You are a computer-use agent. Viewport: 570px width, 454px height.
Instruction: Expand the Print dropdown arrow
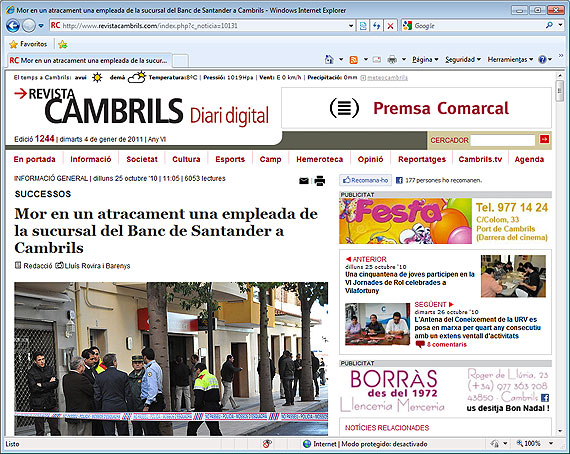click(404, 59)
